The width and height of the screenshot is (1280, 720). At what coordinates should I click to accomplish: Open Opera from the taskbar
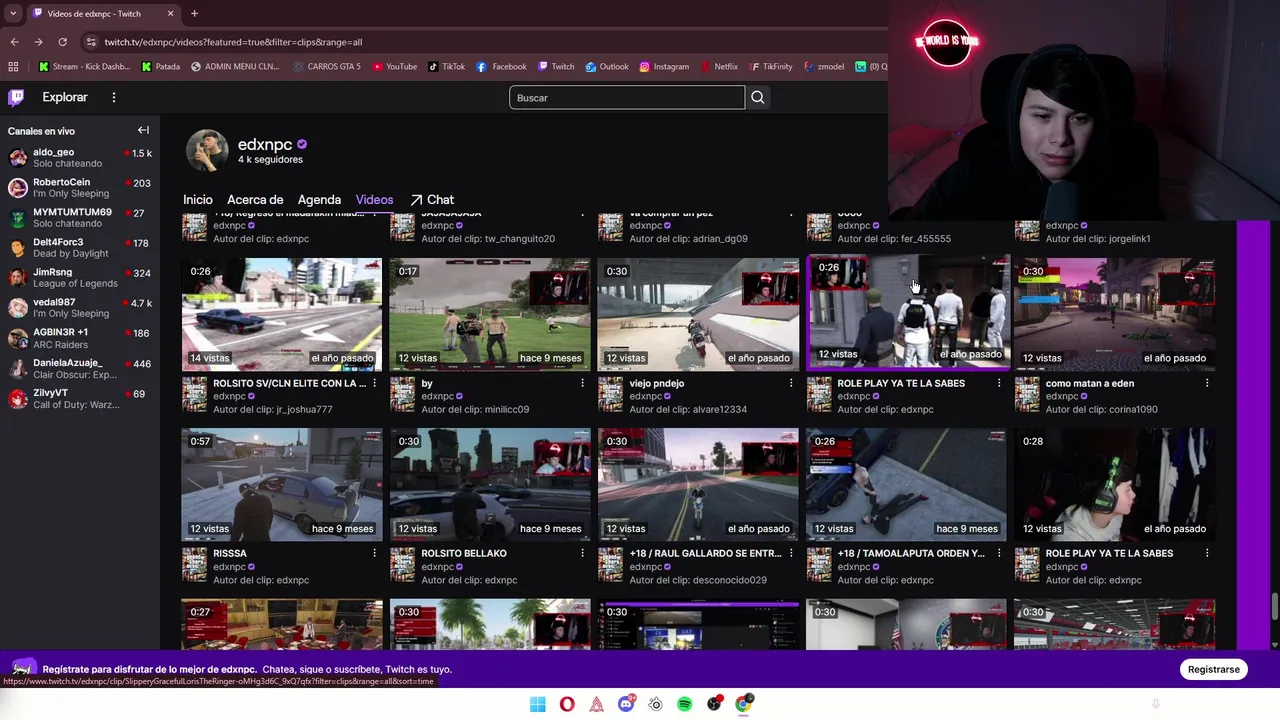[x=567, y=704]
